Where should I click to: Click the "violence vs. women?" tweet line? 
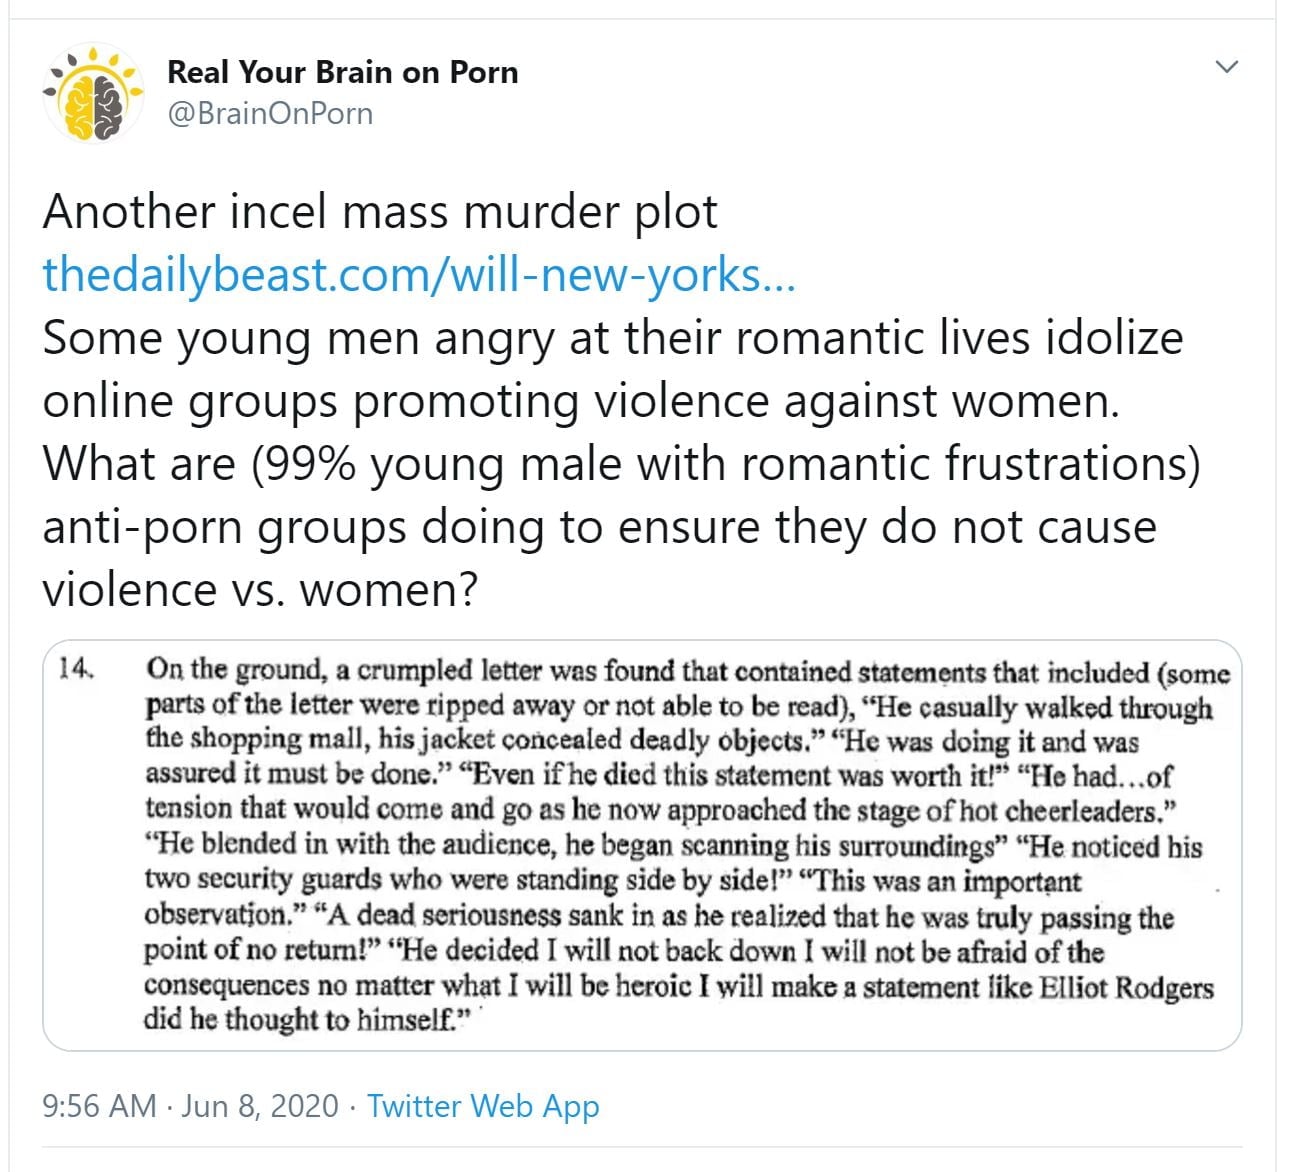tap(260, 589)
